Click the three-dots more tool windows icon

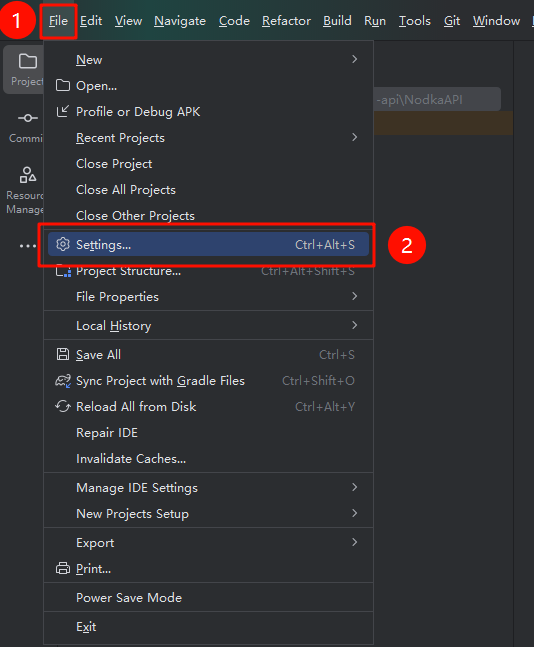tap(27, 246)
